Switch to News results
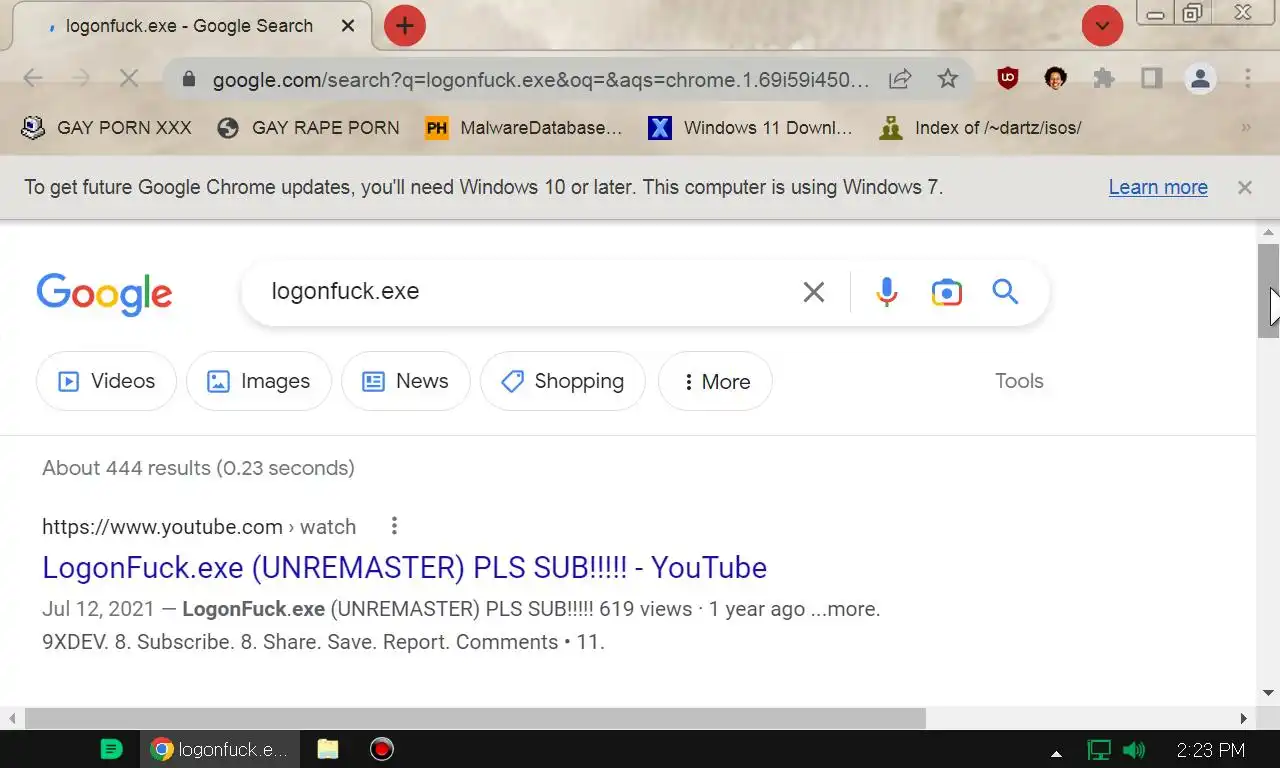Image resolution: width=1280 pixels, height=768 pixels. (405, 381)
